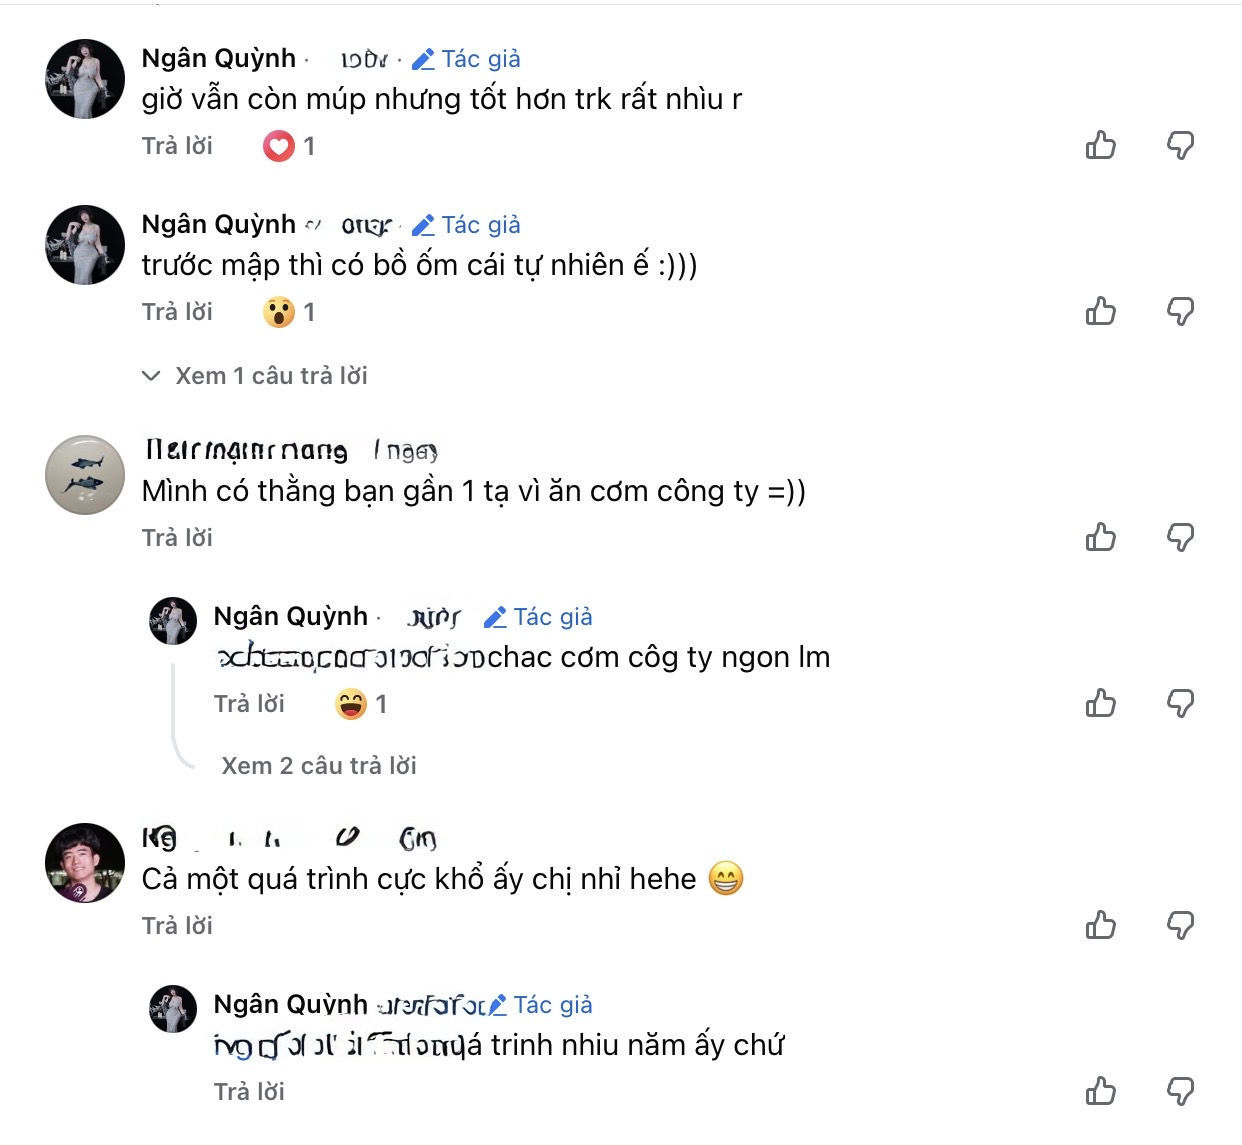The image size is (1242, 1145).
Task: Open Ngân Quỳnh's profile name on first comment
Action: (219, 58)
